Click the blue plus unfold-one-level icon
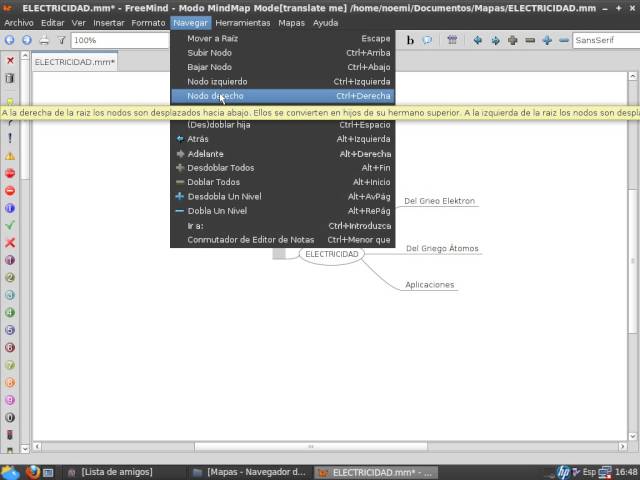Screen dimensions: 640x480 tap(547, 40)
